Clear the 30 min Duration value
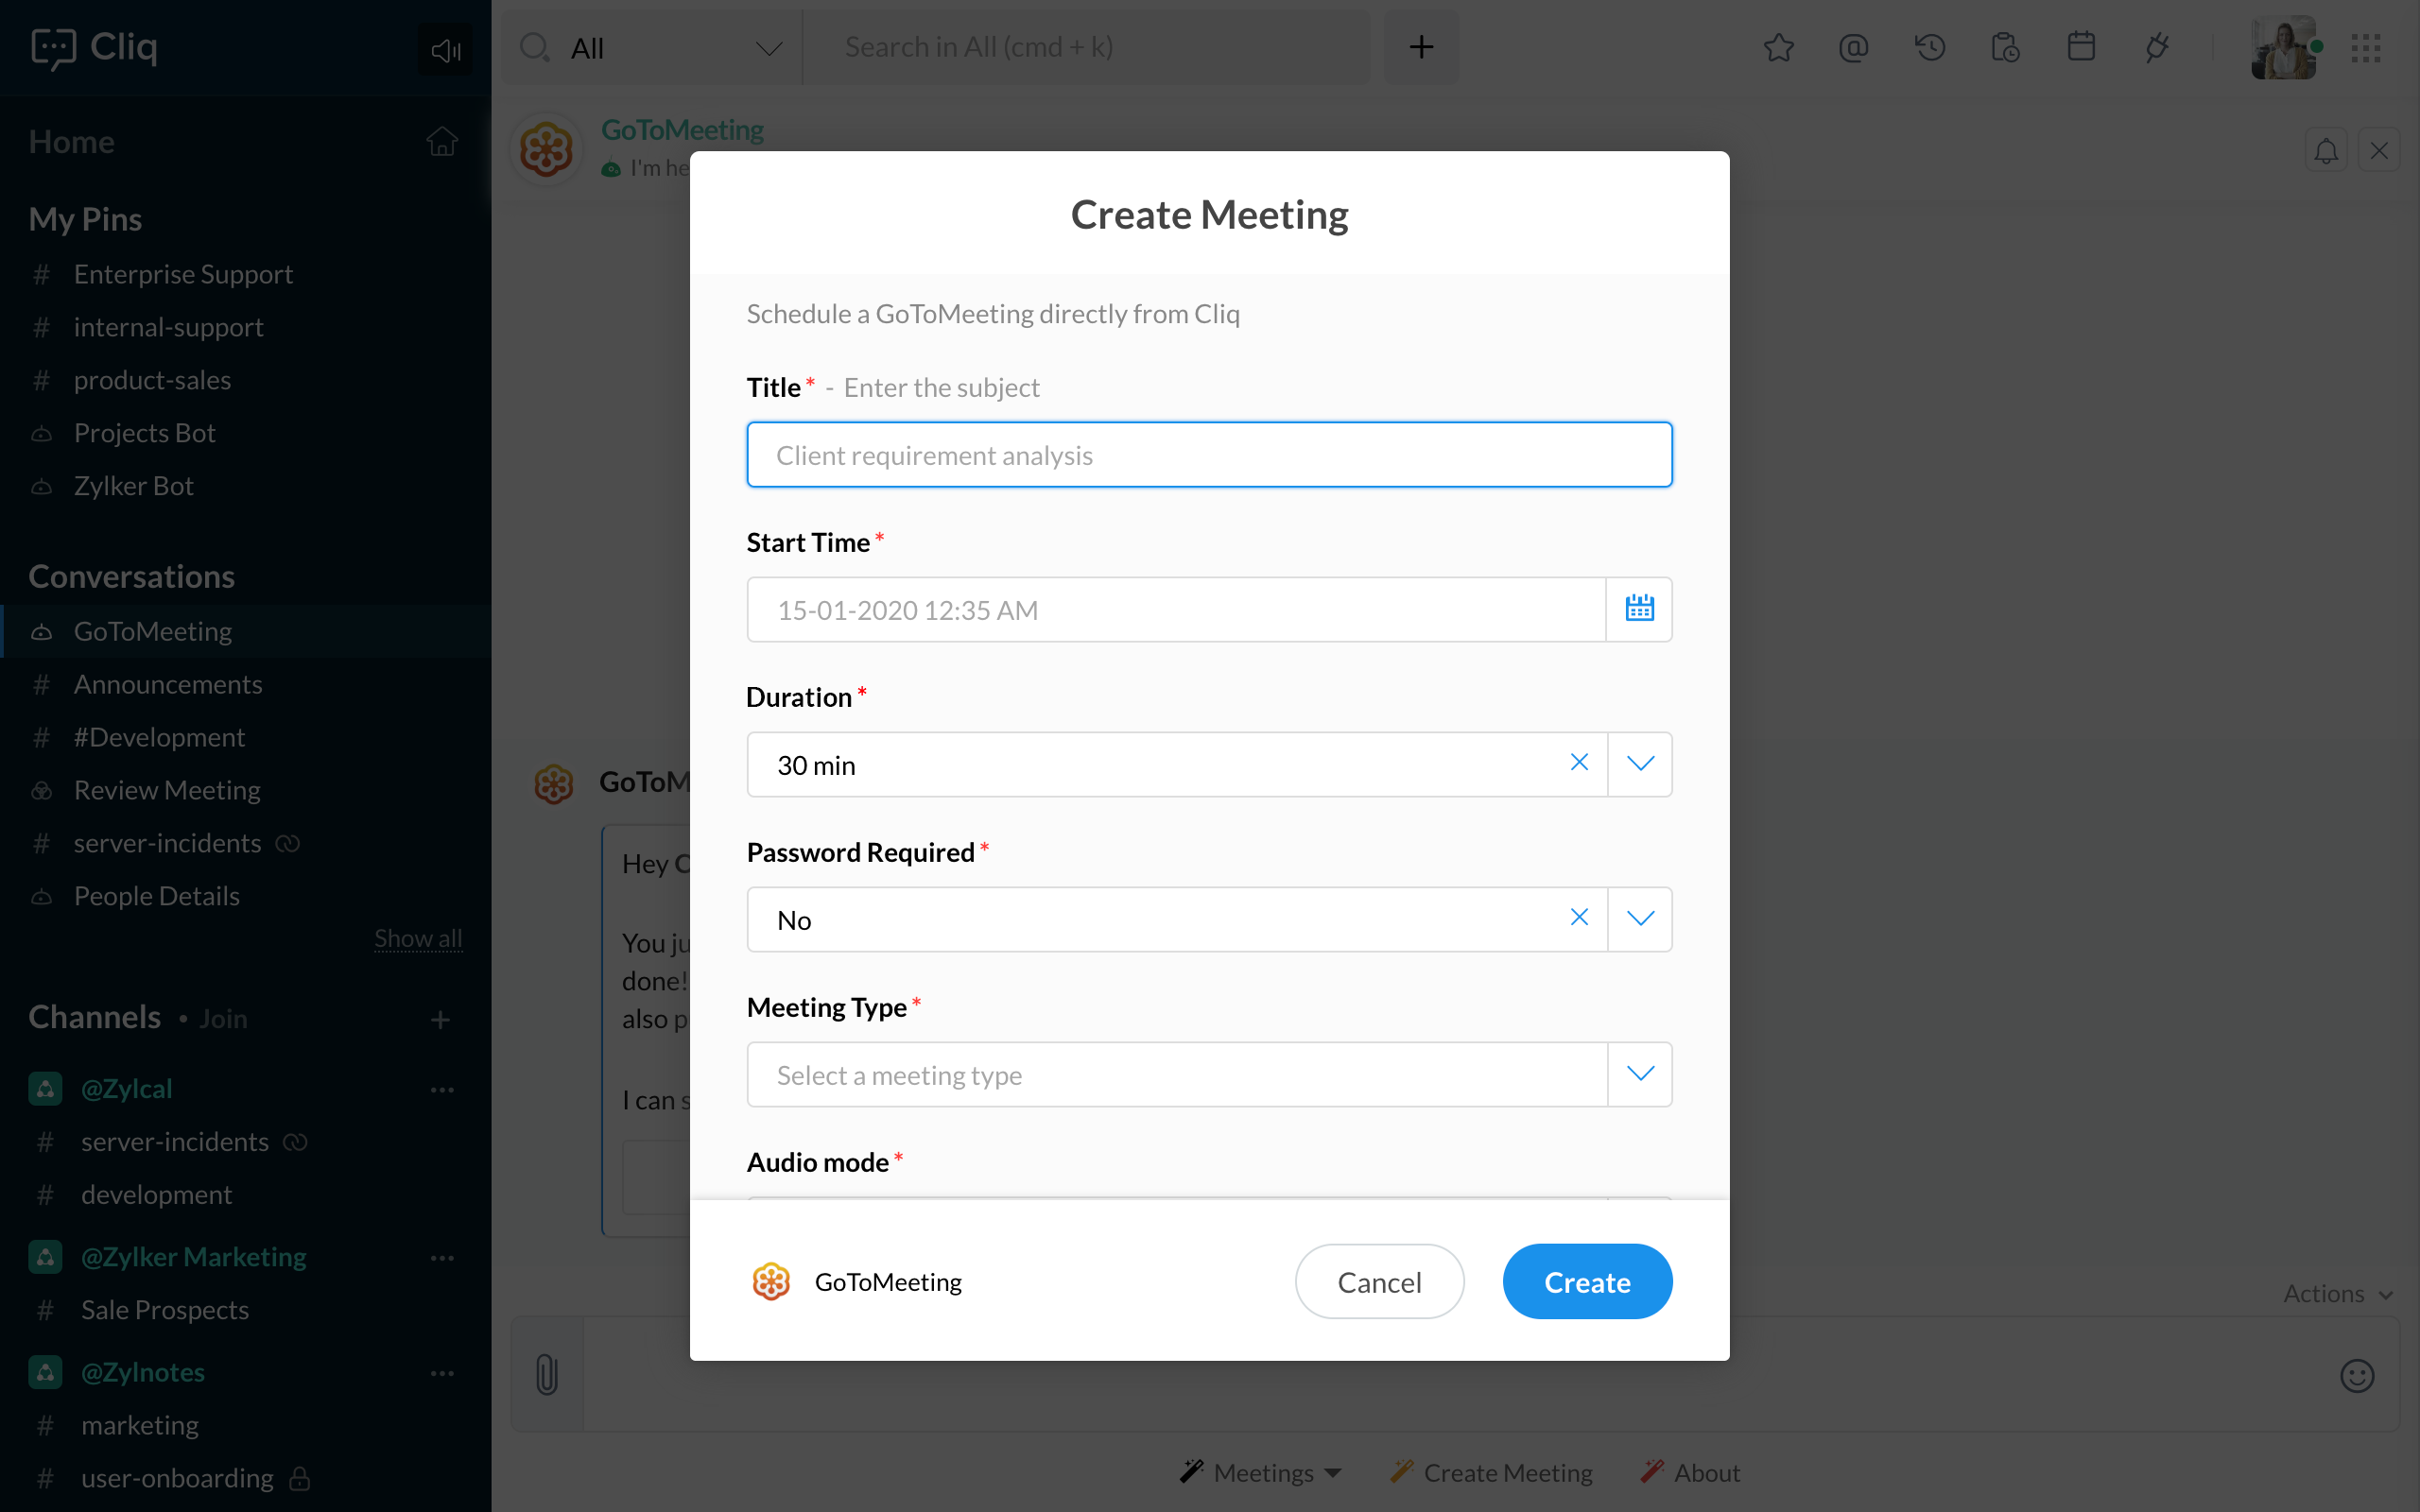Screen dimensions: 2420x1512 tap(1579, 763)
